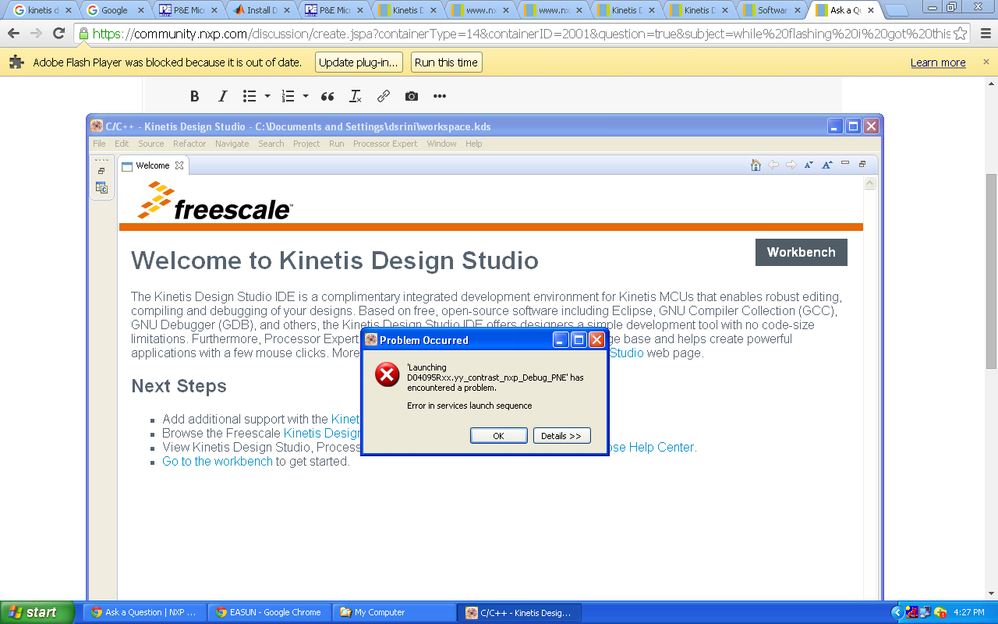Navigate back arrow in Welcome toolbar
The image size is (998, 624).
773,165
